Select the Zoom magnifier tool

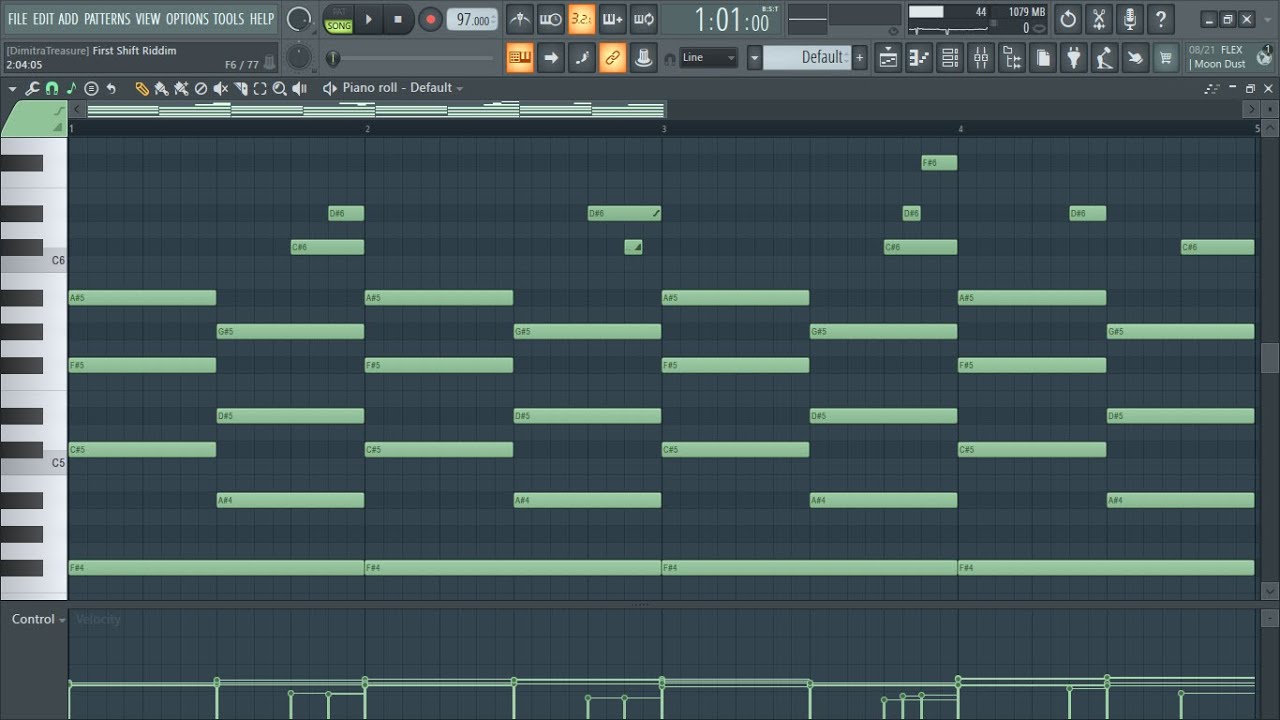coord(280,88)
